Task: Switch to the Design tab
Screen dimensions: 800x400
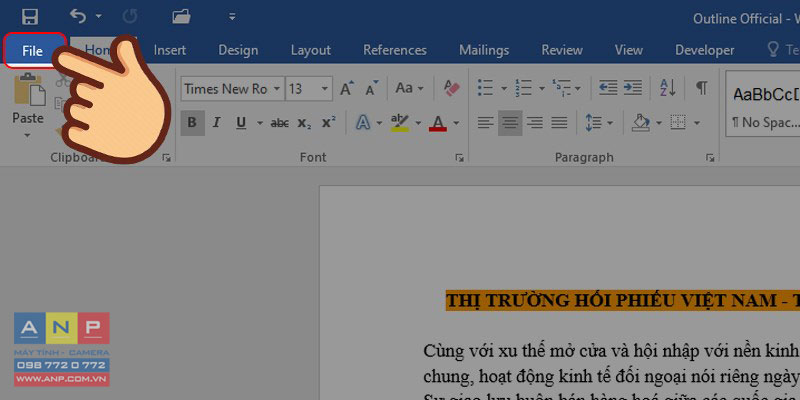Action: point(238,50)
